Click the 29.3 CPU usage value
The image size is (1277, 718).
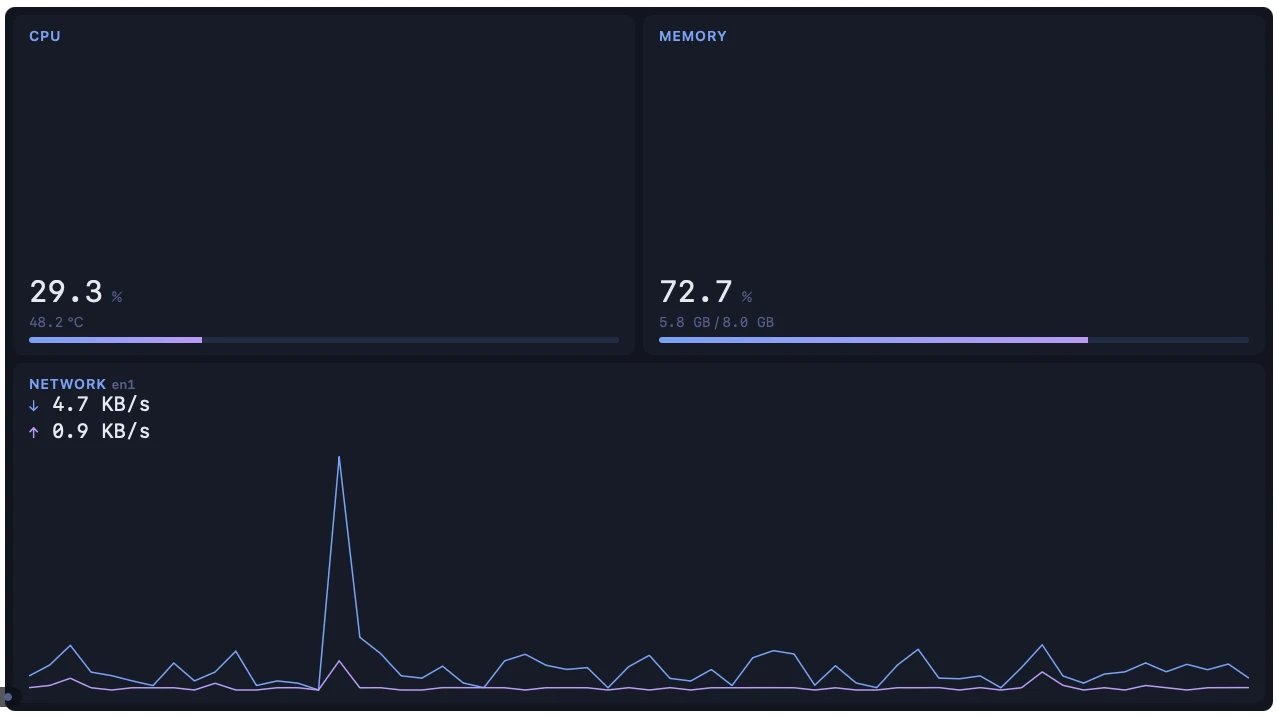[x=66, y=292]
